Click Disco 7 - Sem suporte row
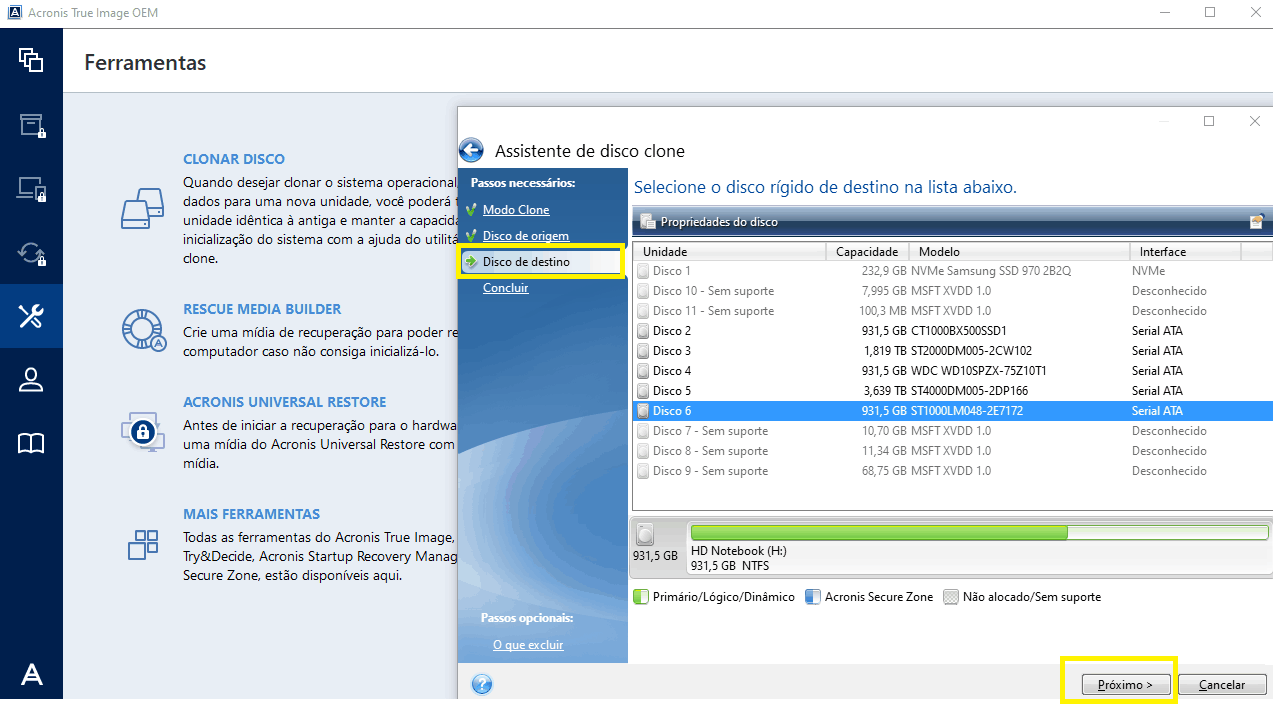 pos(952,431)
